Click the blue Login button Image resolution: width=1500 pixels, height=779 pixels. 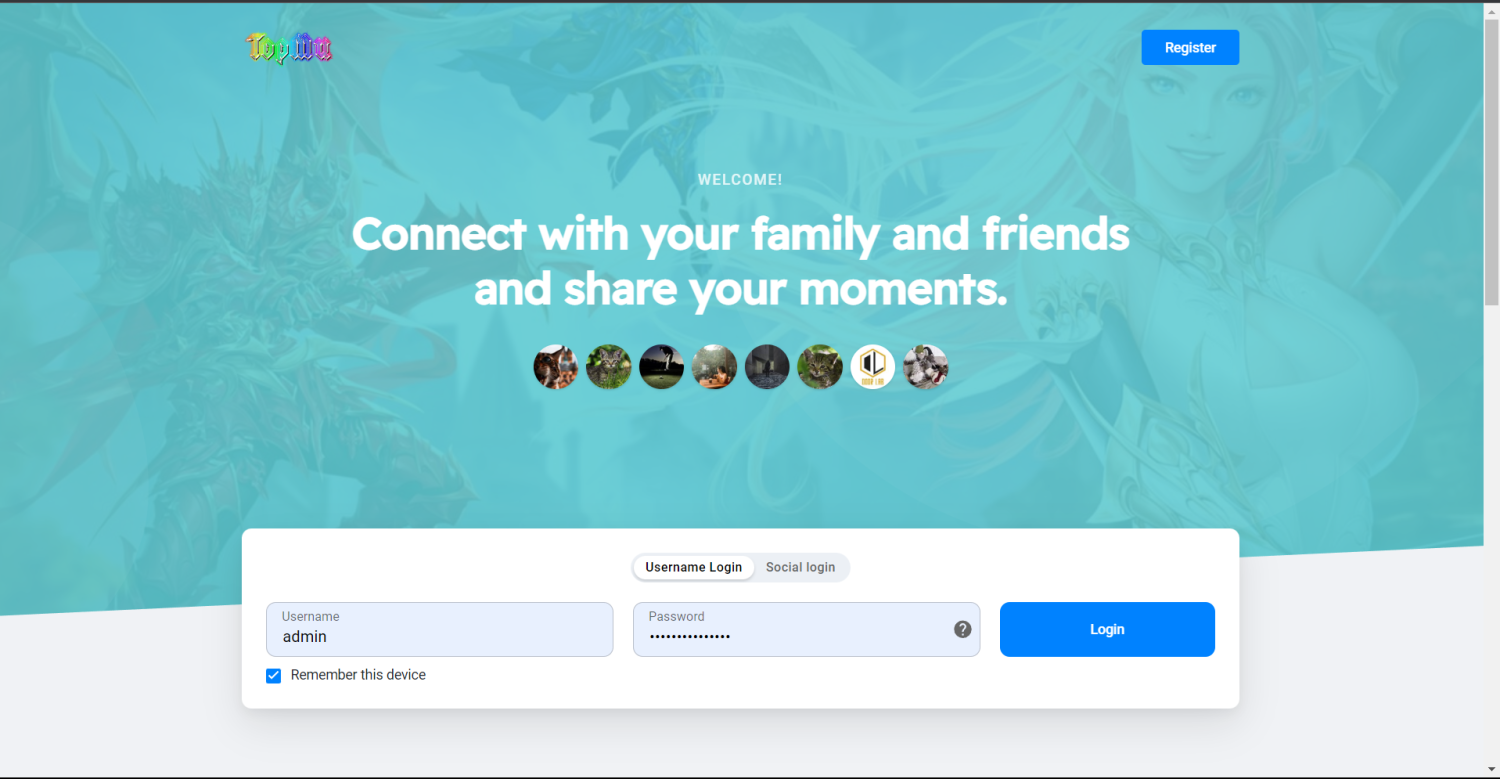tap(1107, 629)
